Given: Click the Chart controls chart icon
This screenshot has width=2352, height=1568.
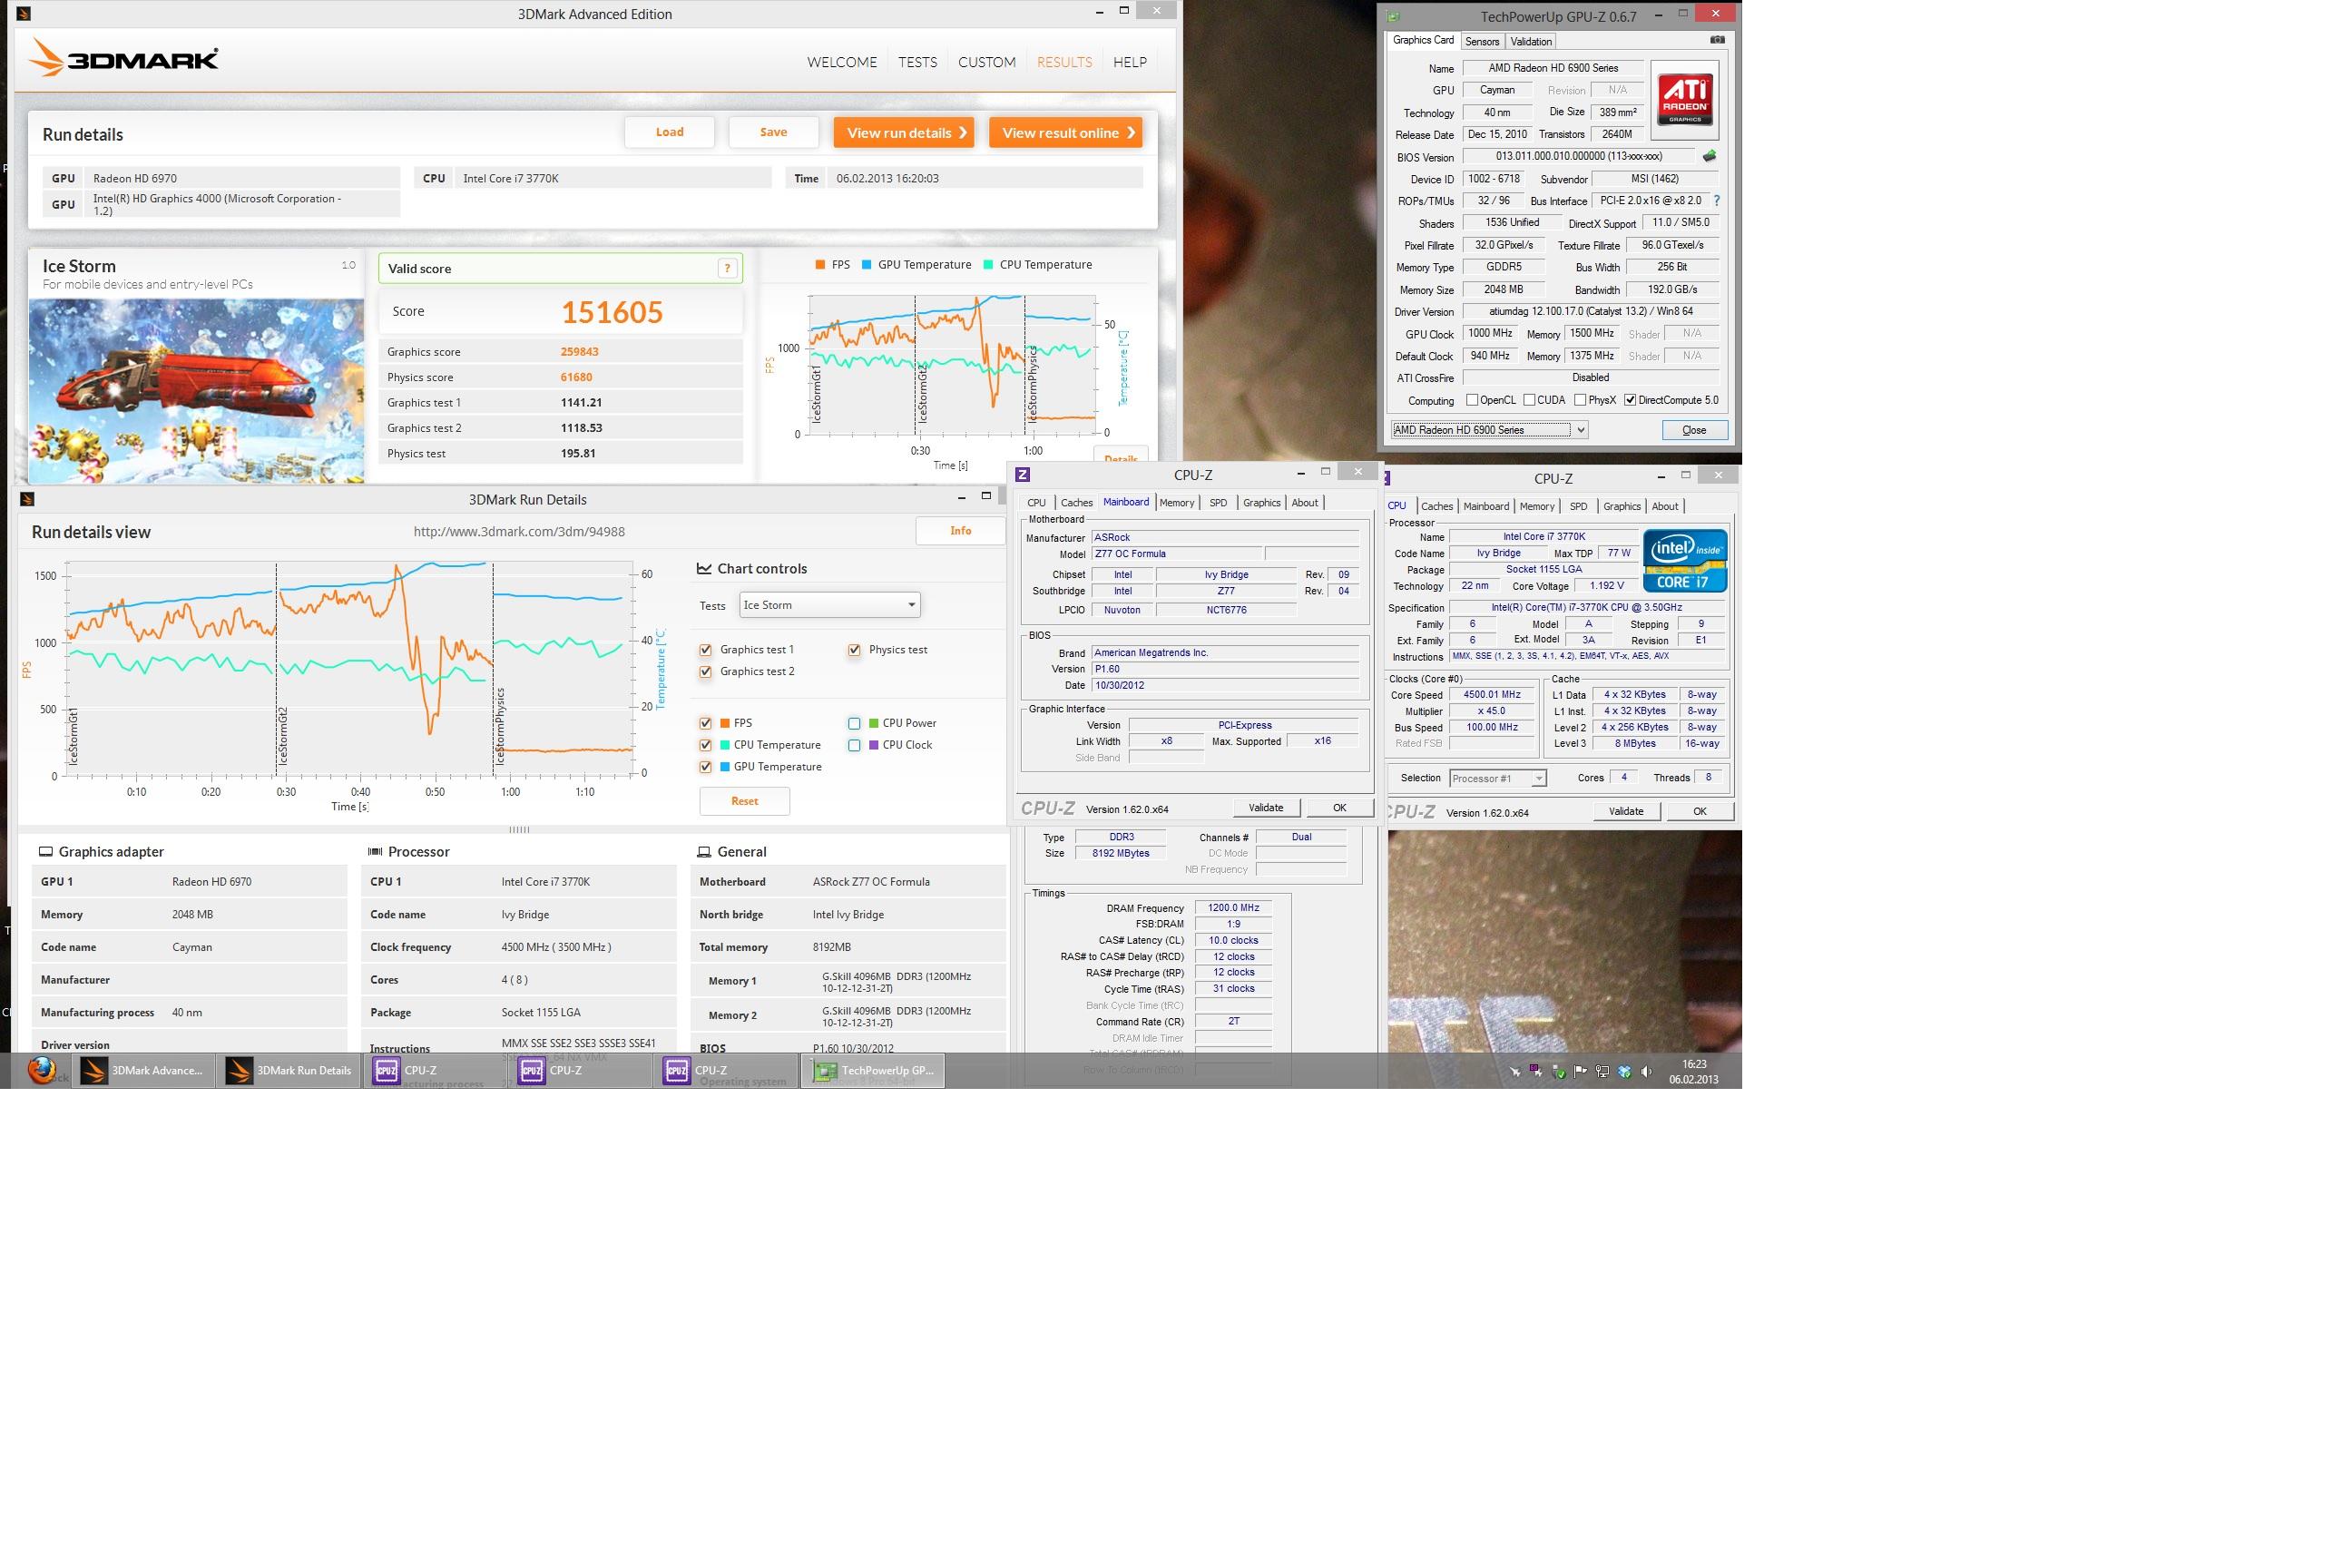Looking at the screenshot, I should (704, 568).
